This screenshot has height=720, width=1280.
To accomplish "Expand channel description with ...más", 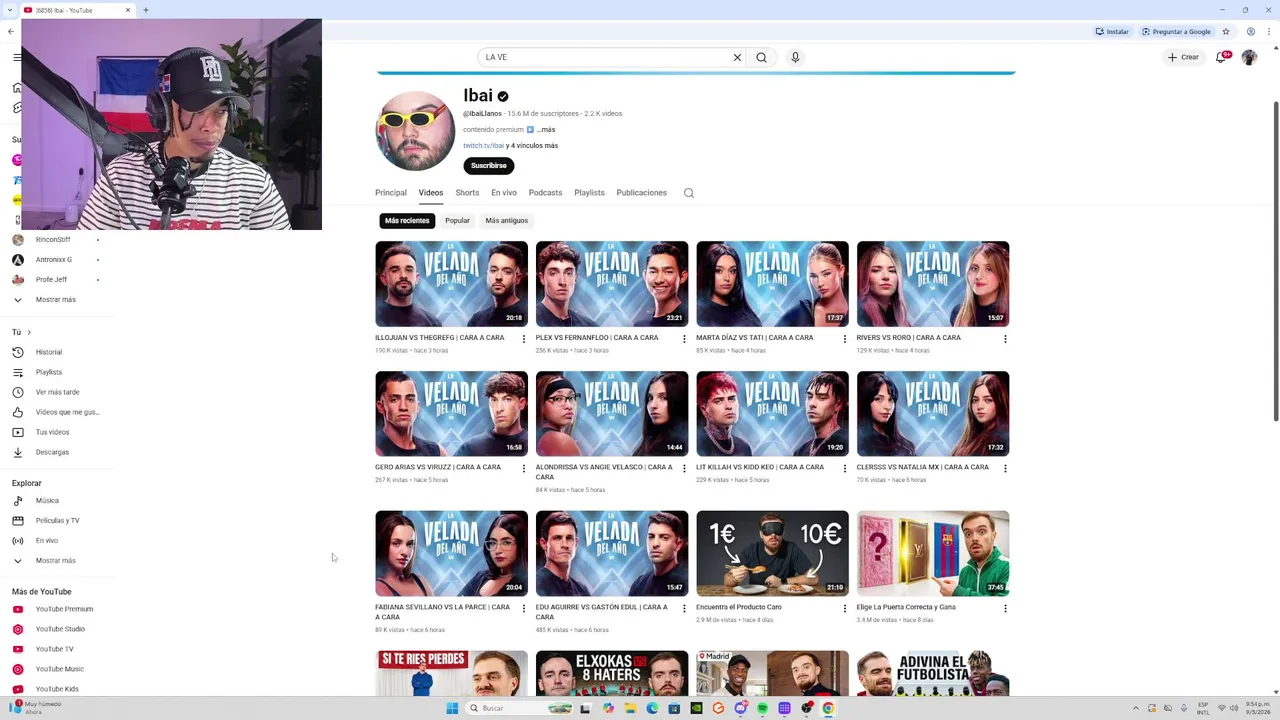I will 546,129.
